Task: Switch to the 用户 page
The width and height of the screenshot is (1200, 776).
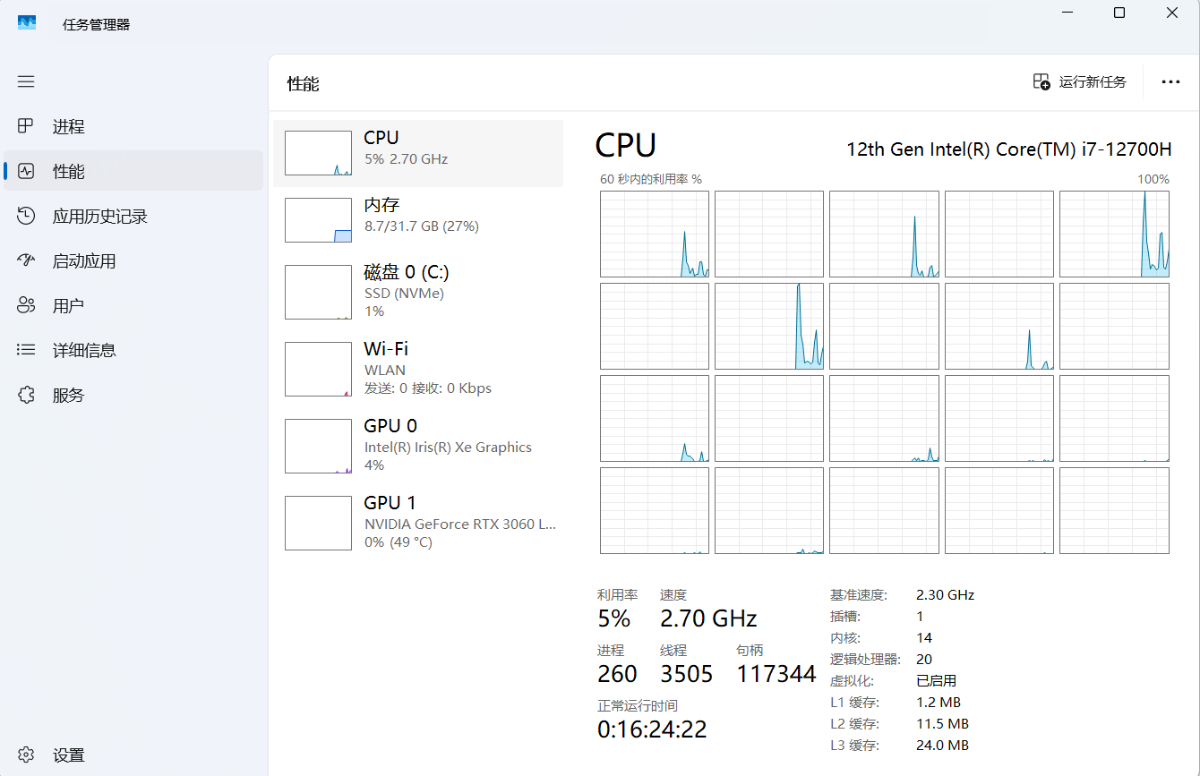Action: [134, 306]
